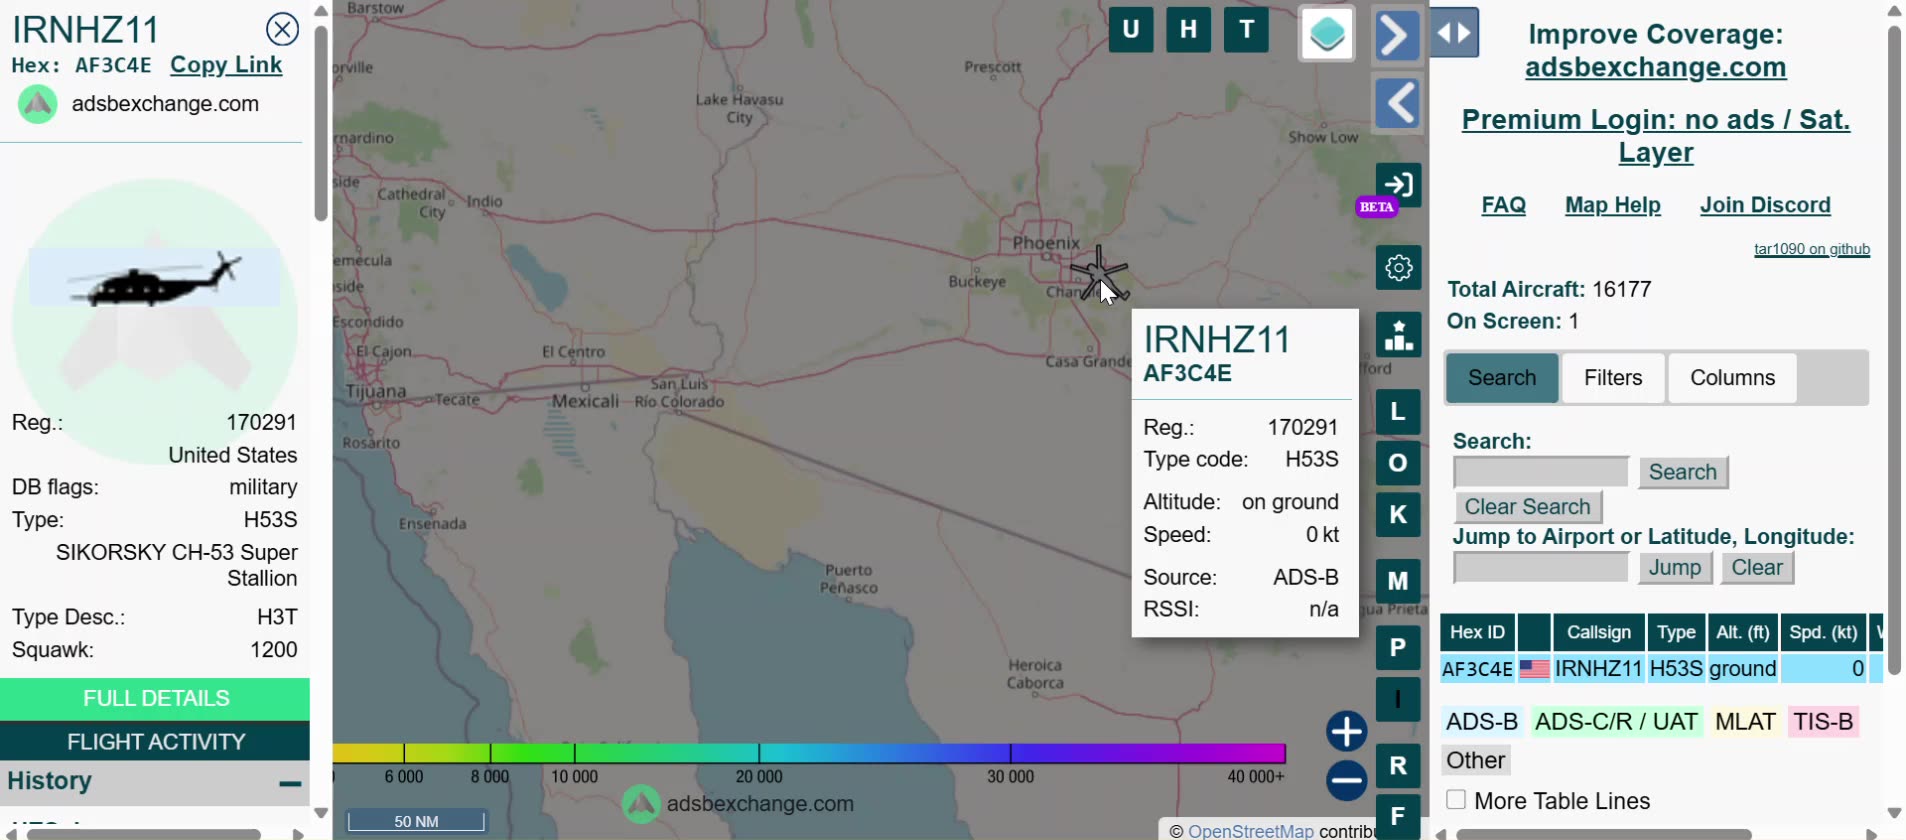Viewport: 1906px width, 840px height.
Task: Click the Jump button
Action: click(1675, 567)
